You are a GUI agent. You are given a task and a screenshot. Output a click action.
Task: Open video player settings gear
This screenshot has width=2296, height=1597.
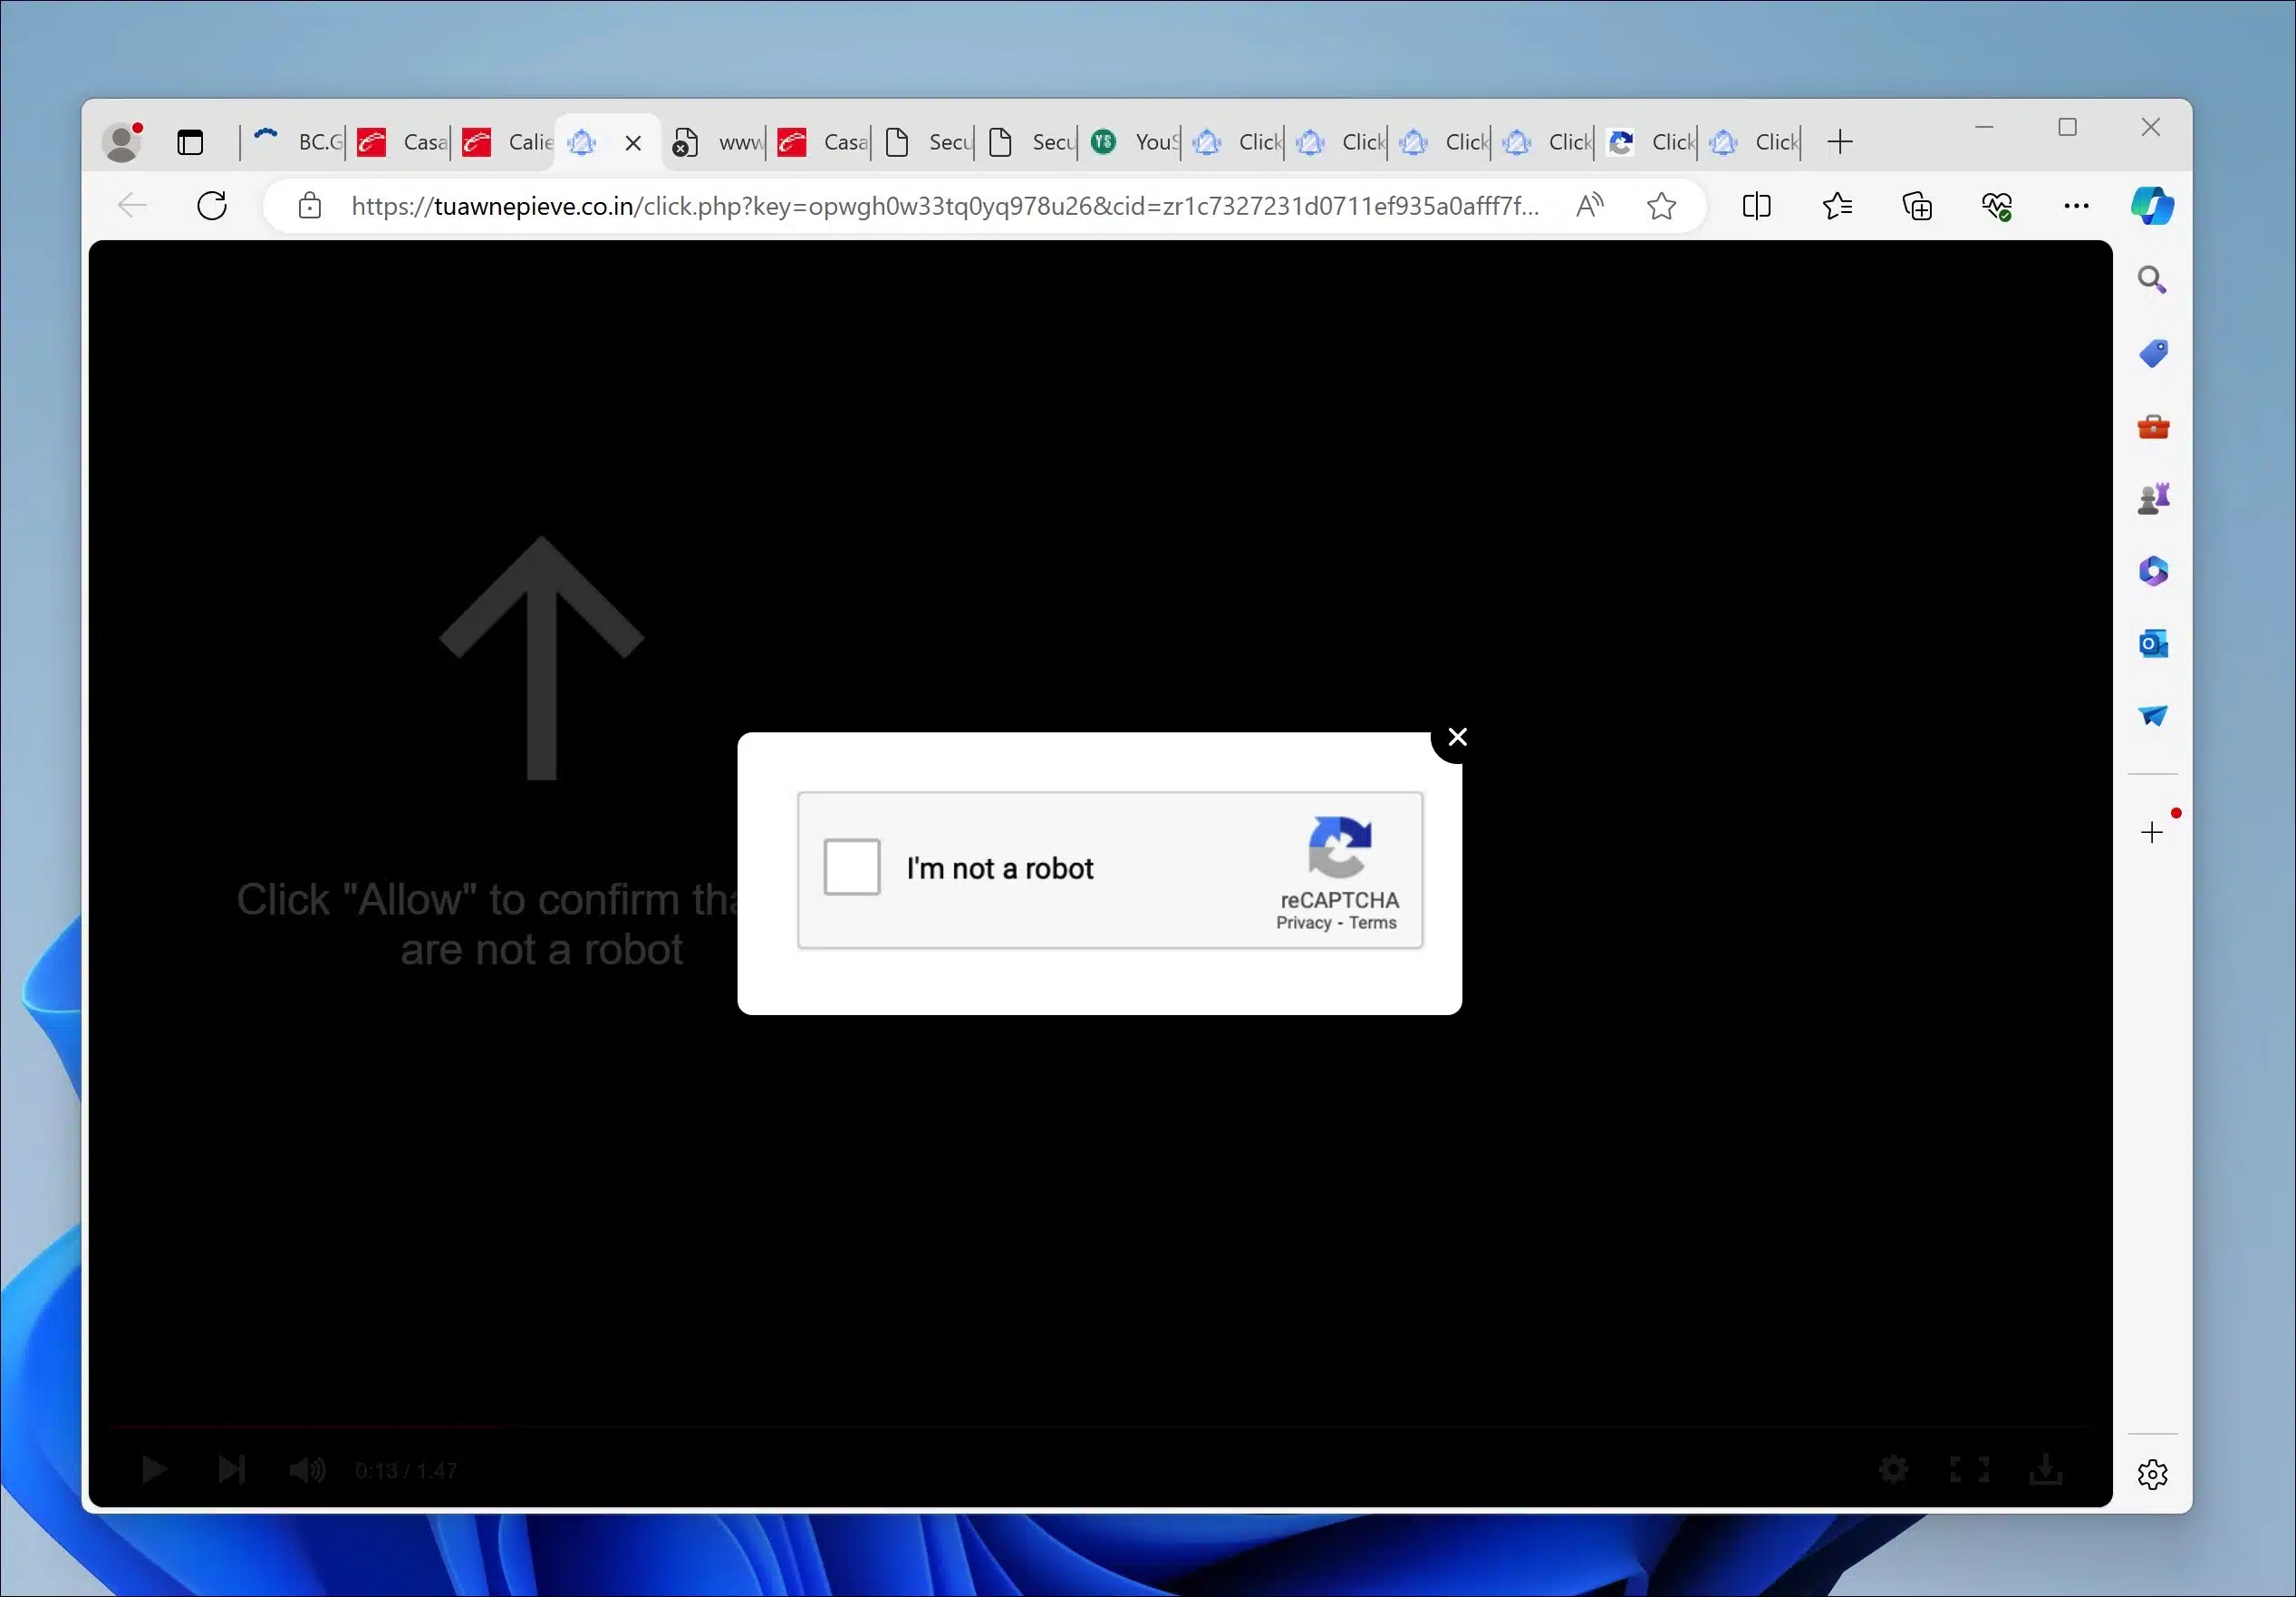pyautogui.click(x=1893, y=1470)
